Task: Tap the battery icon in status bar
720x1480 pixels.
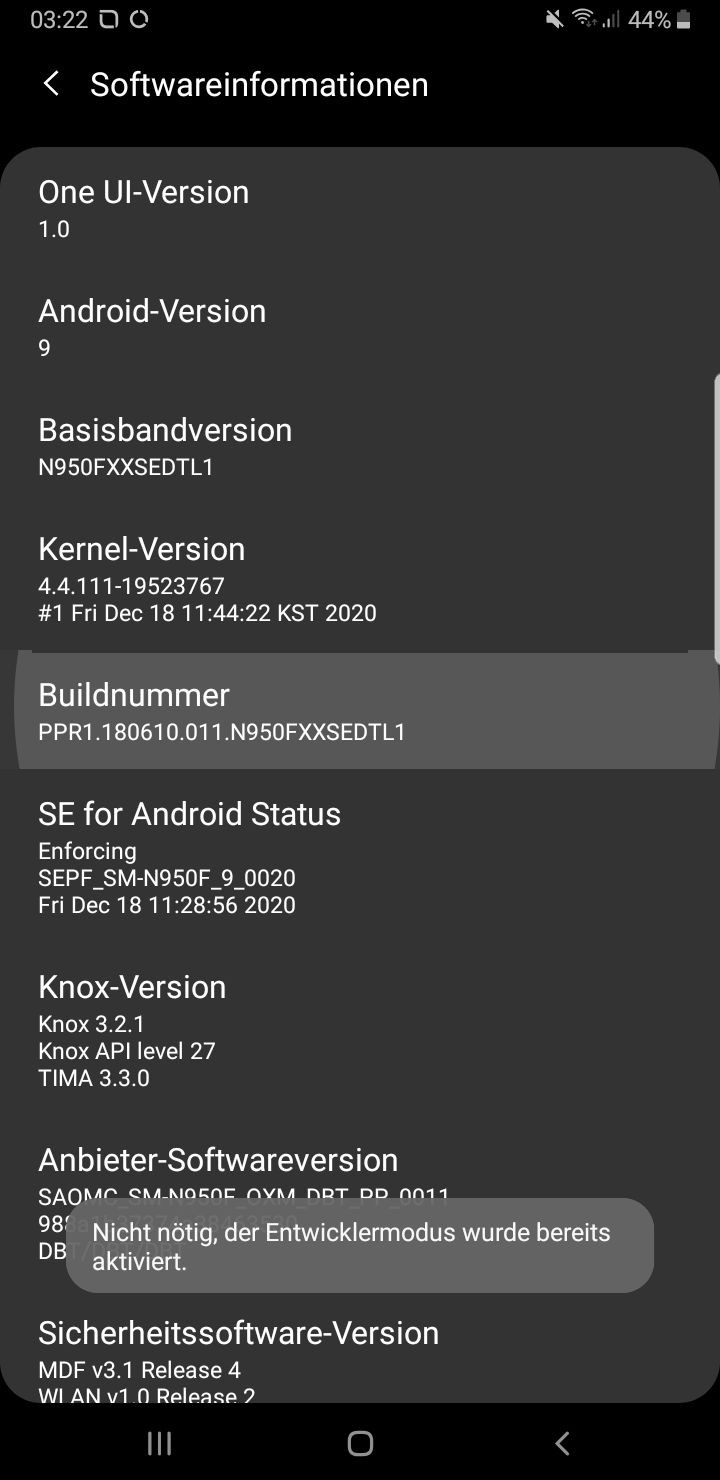Action: point(684,19)
